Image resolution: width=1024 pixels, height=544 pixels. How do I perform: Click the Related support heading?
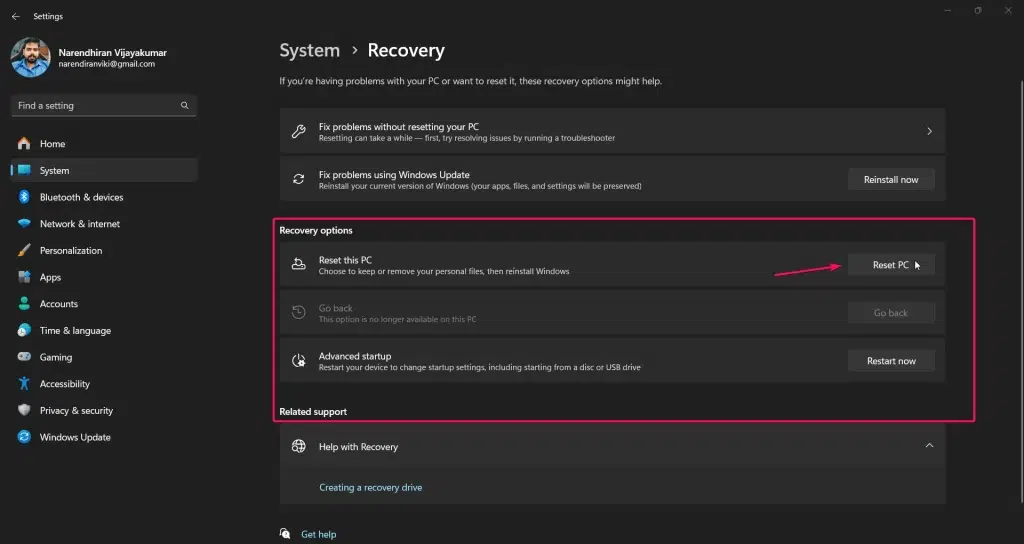[313, 411]
